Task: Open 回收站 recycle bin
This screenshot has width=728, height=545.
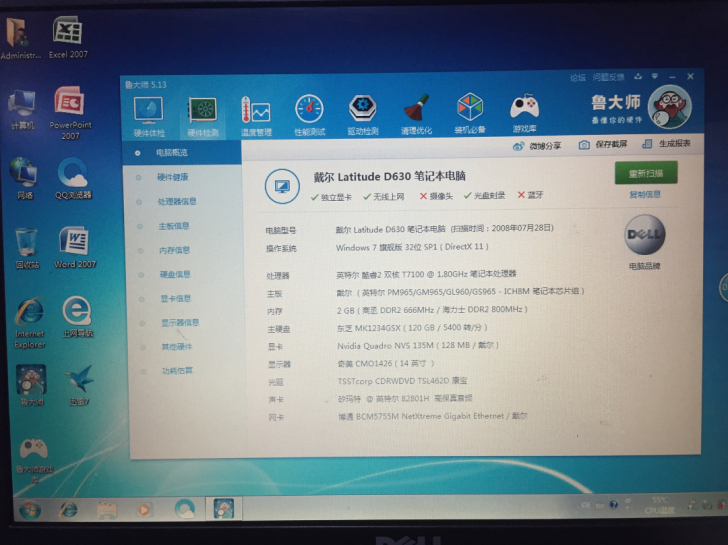Action: [x=27, y=248]
